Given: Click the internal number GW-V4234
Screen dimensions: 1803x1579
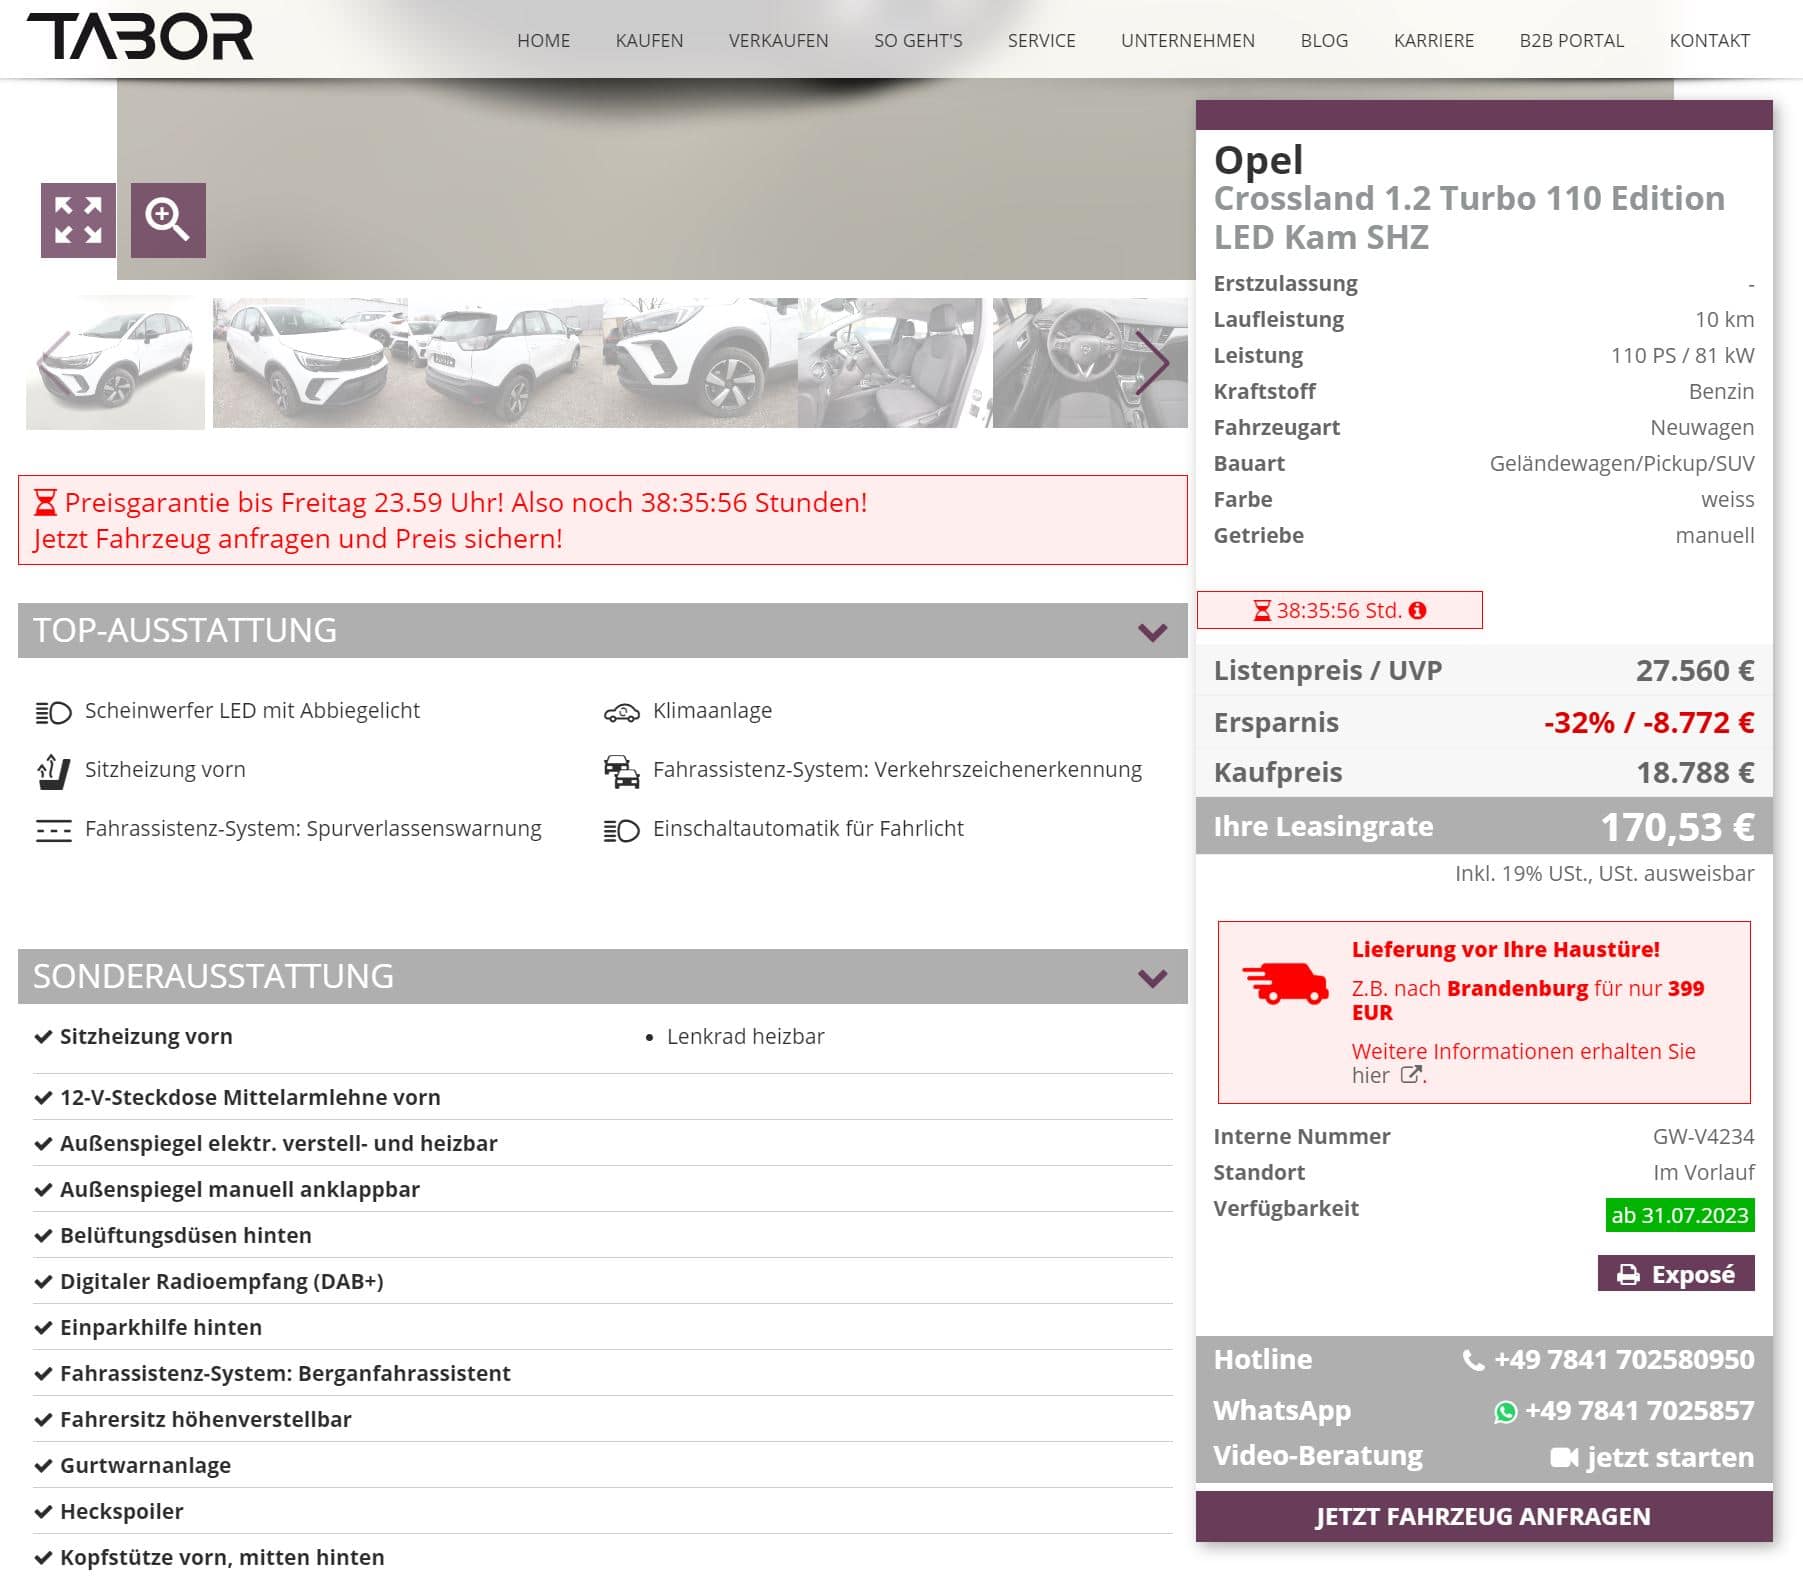Looking at the screenshot, I should point(1703,1137).
